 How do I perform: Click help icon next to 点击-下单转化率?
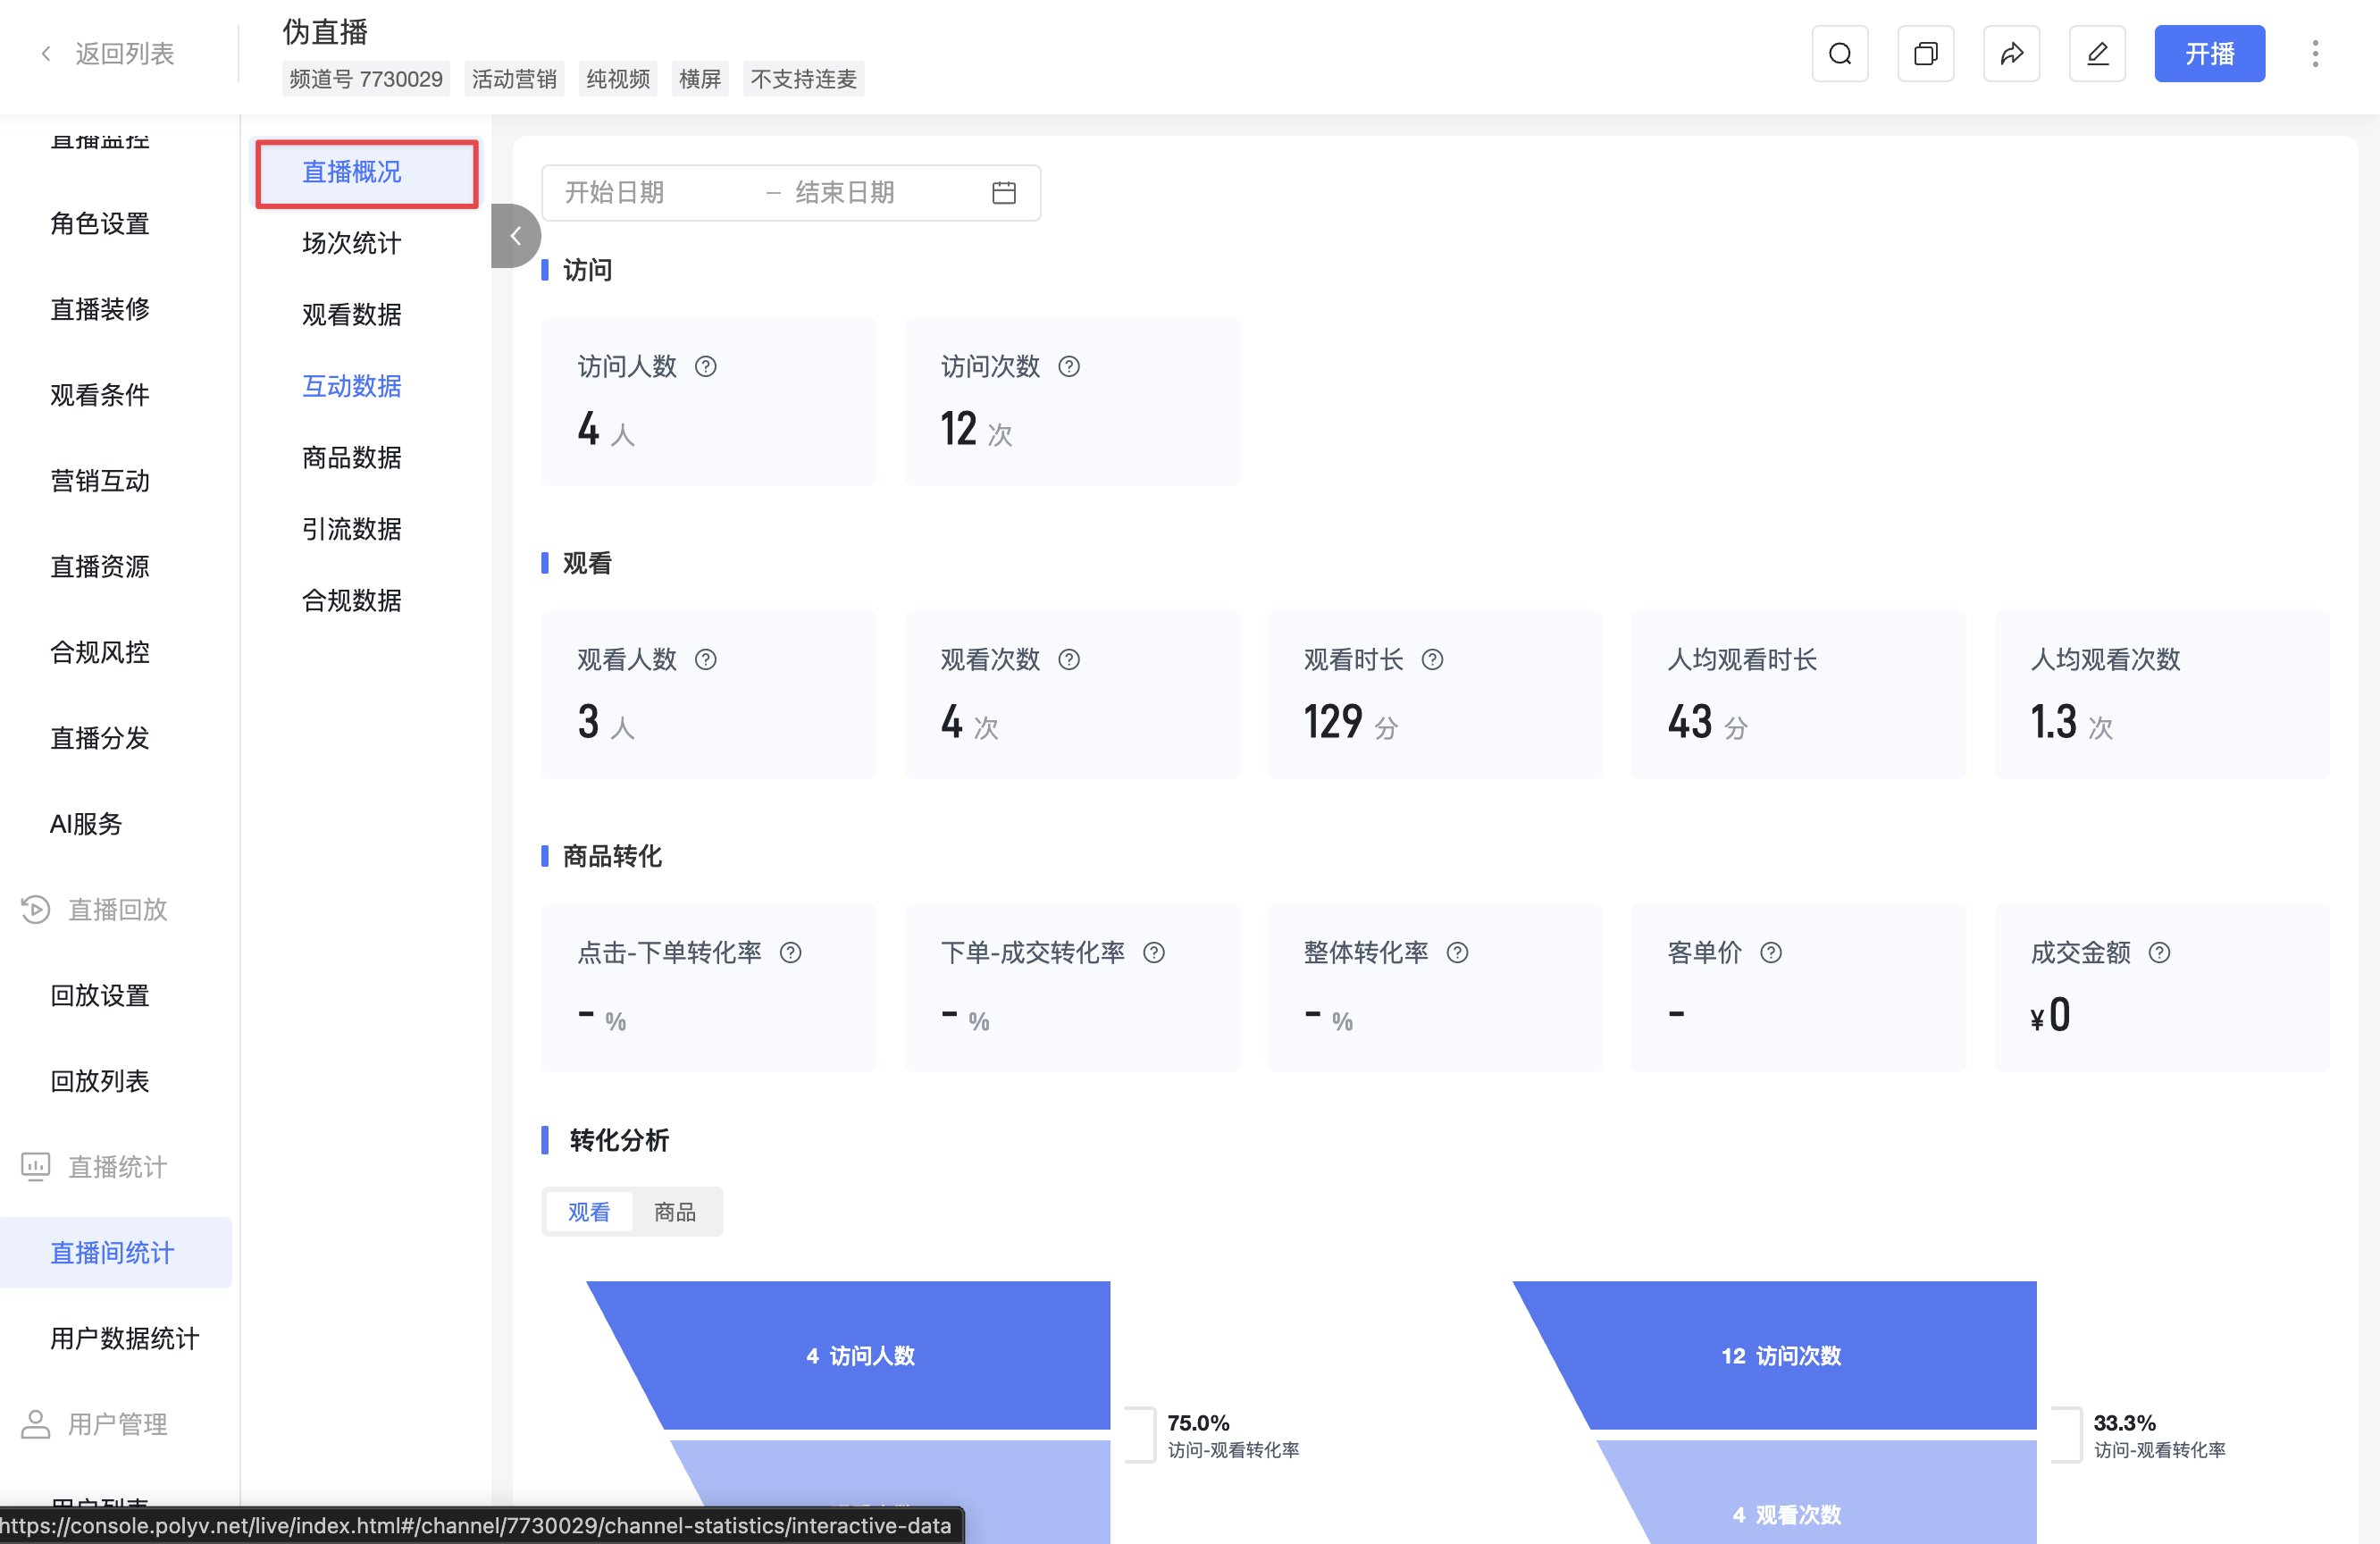click(790, 953)
